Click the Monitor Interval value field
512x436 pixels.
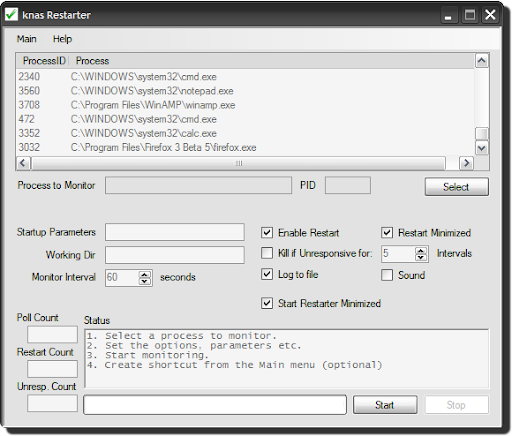(122, 277)
